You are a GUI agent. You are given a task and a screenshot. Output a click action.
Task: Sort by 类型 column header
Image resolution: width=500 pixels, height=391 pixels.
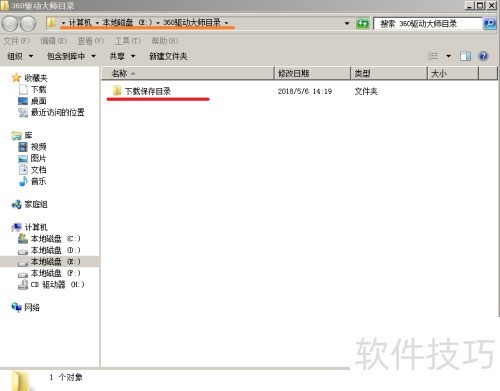pyautogui.click(x=389, y=73)
